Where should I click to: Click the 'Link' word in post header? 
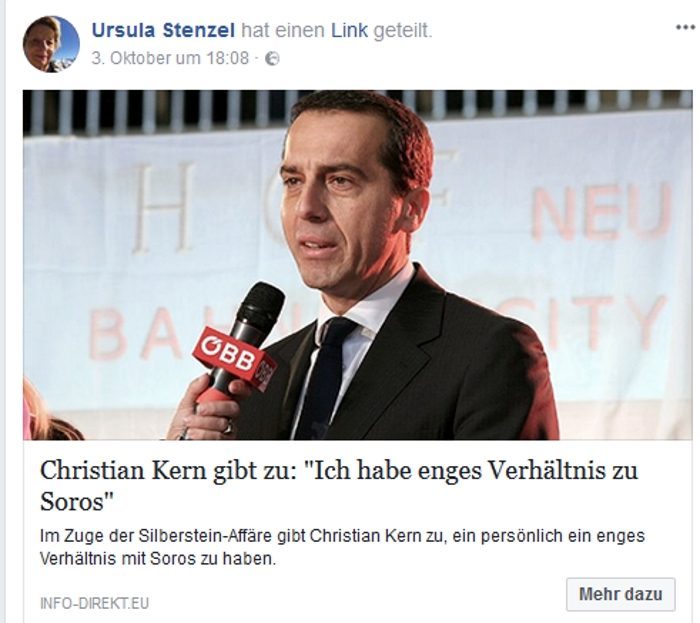pyautogui.click(x=350, y=30)
